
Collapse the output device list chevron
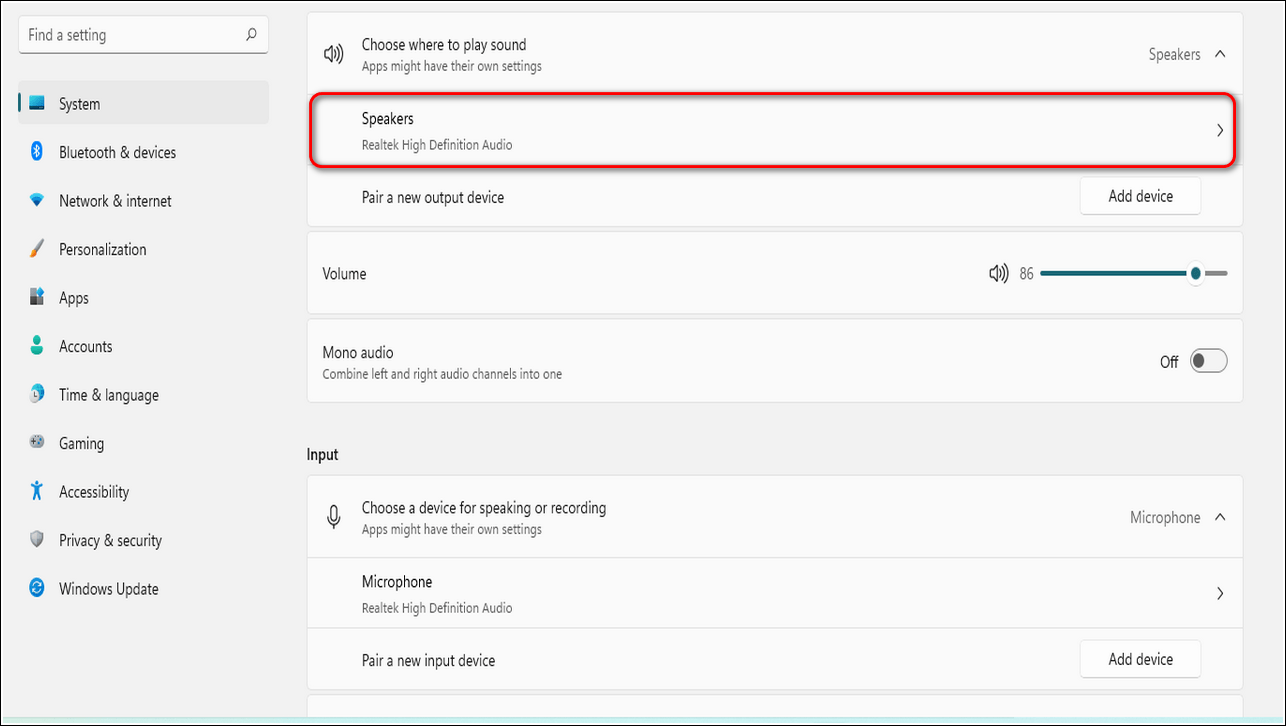tap(1220, 55)
